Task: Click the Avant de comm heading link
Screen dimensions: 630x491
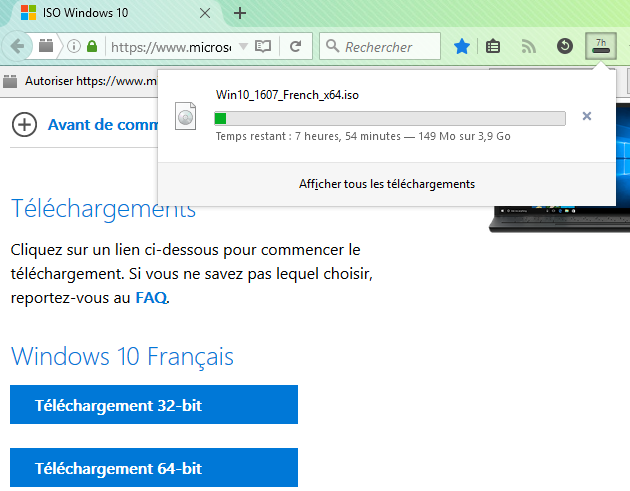Action: point(103,125)
